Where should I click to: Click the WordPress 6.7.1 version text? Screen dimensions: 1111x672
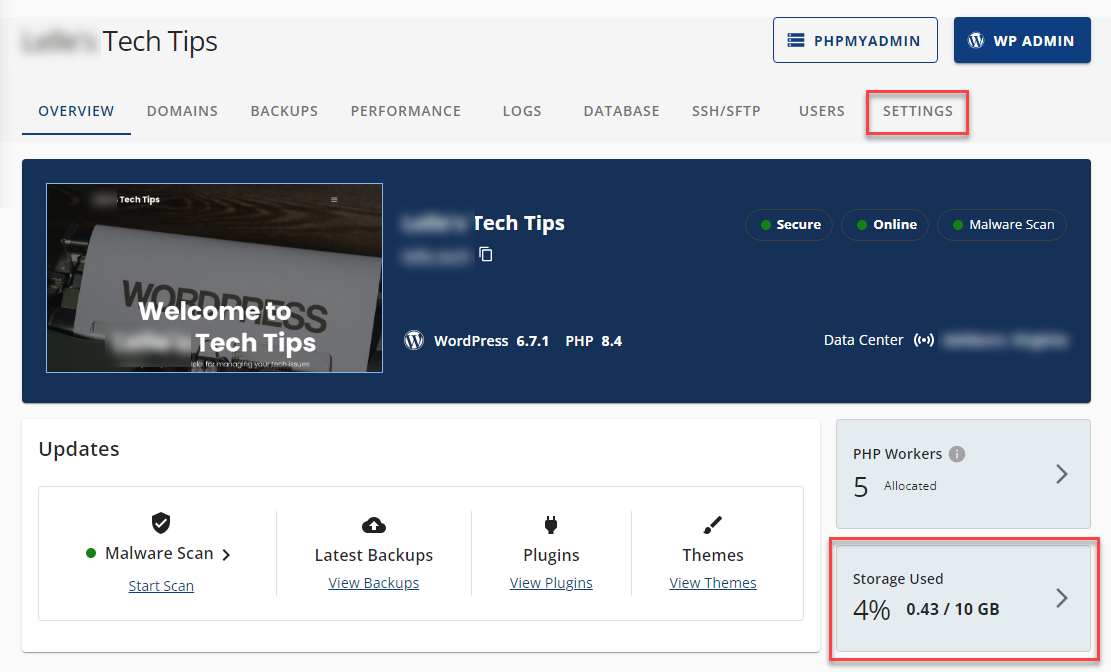[x=492, y=341]
